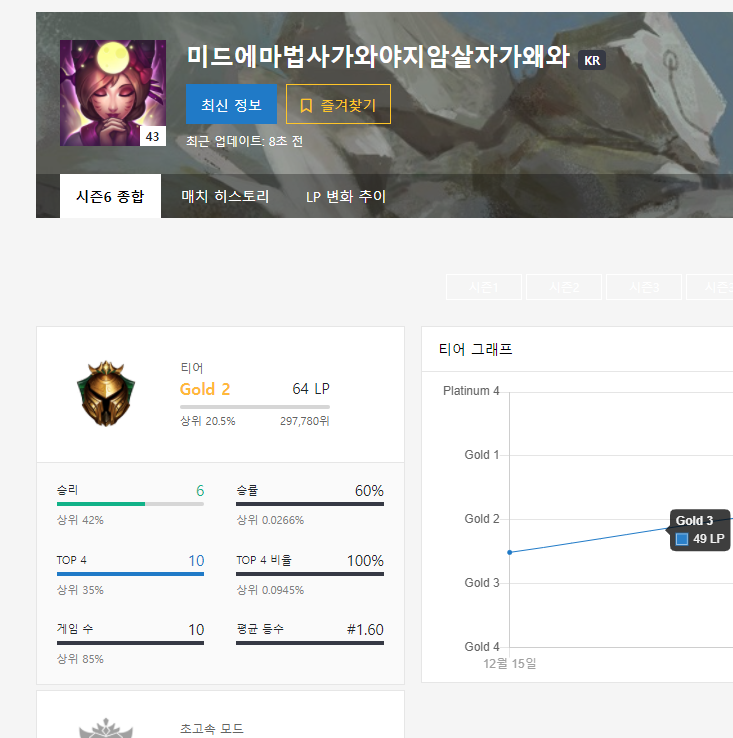
Task: Click the Gold 2 tier label
Action: point(205,389)
